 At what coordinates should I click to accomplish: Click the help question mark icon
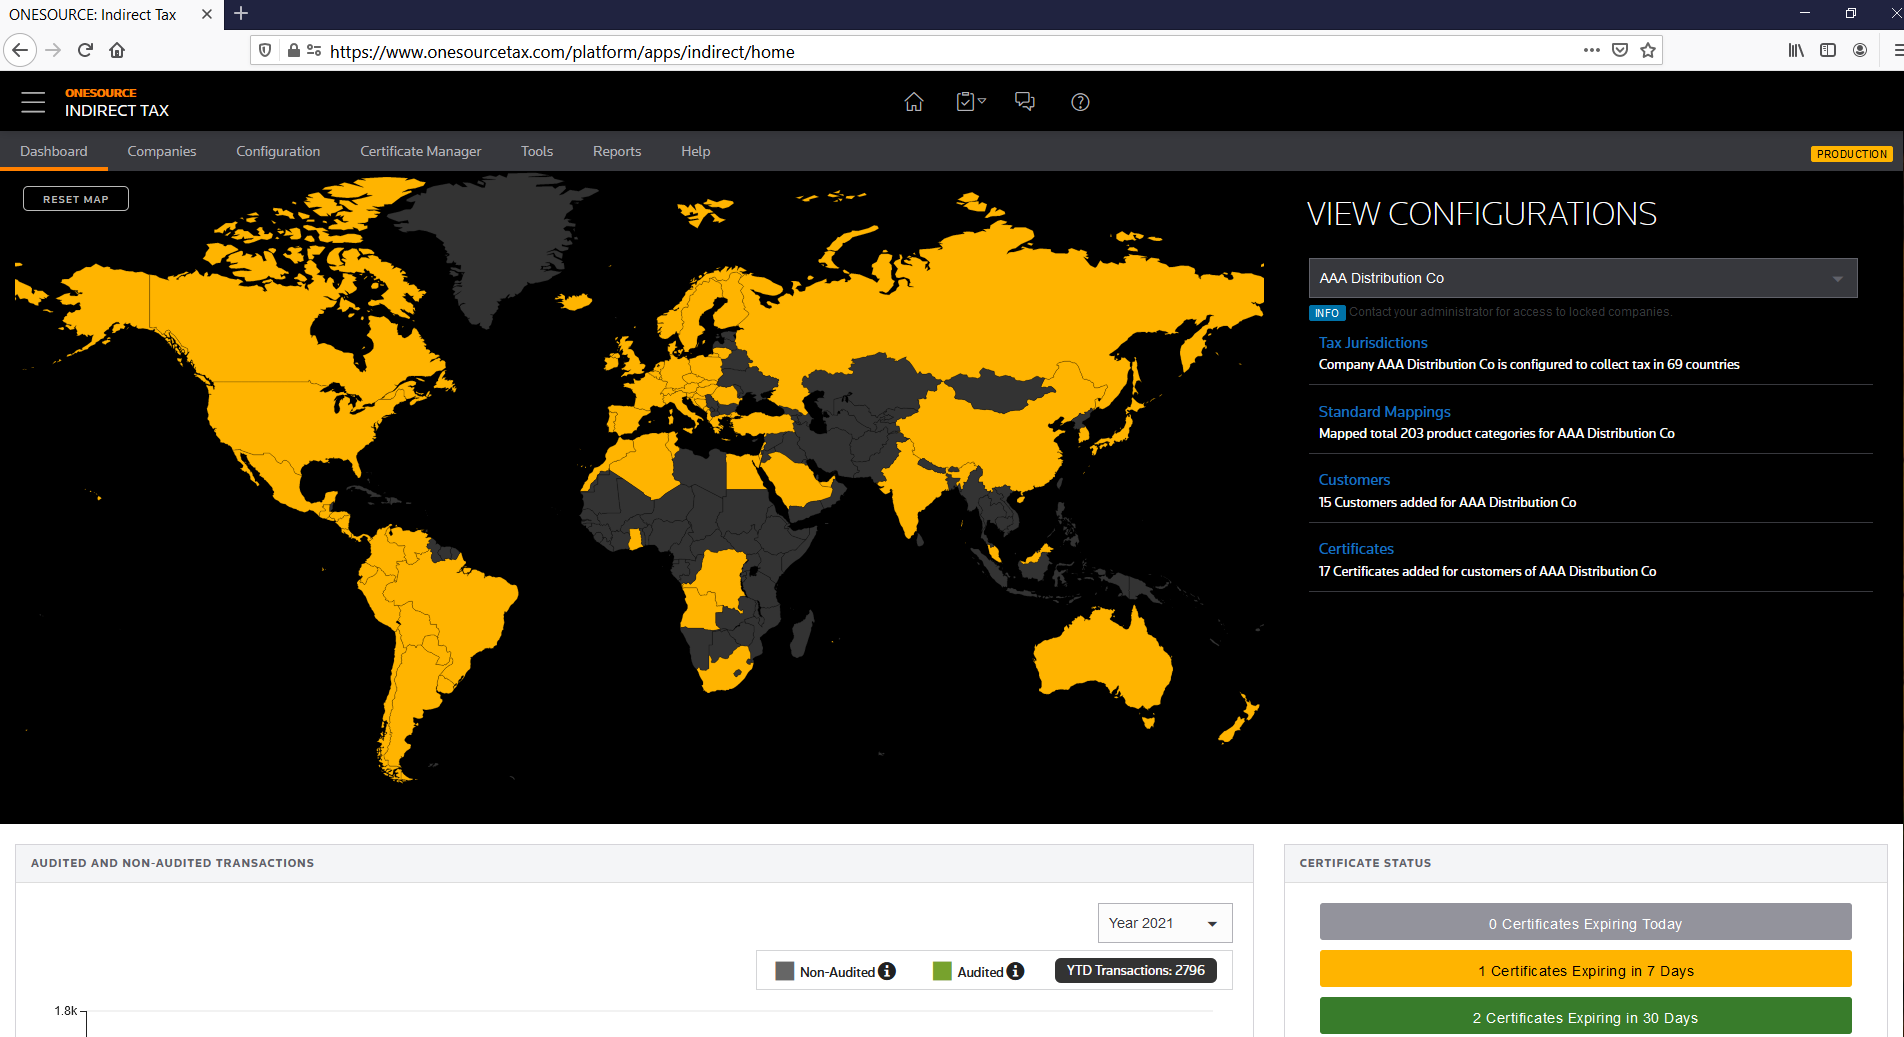[x=1080, y=102]
